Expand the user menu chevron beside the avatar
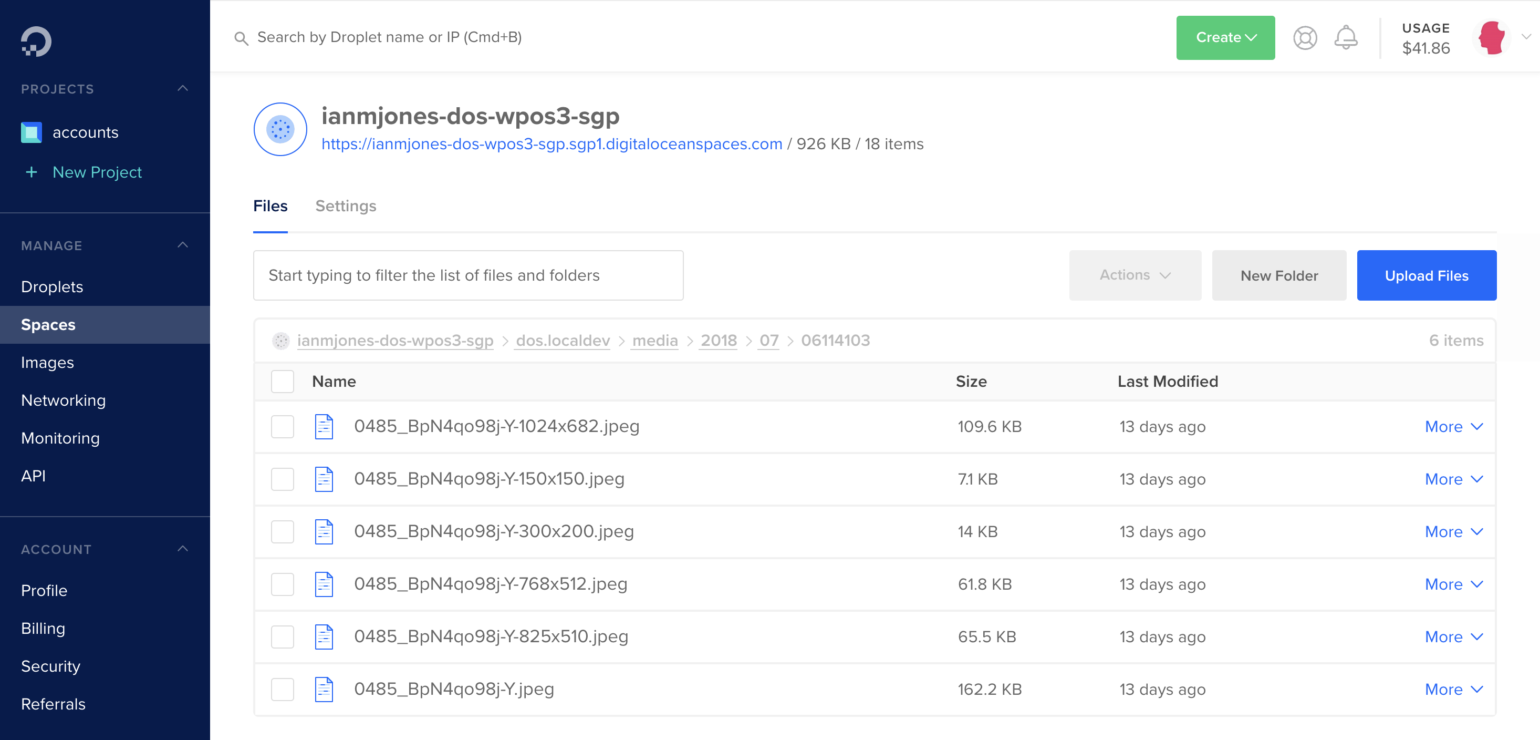Viewport: 1540px width, 740px height. point(1526,38)
